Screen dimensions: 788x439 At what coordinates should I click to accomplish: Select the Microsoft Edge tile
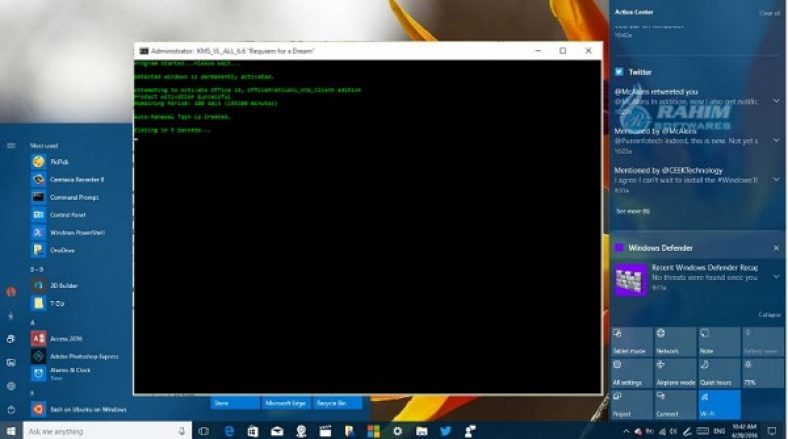(285, 402)
